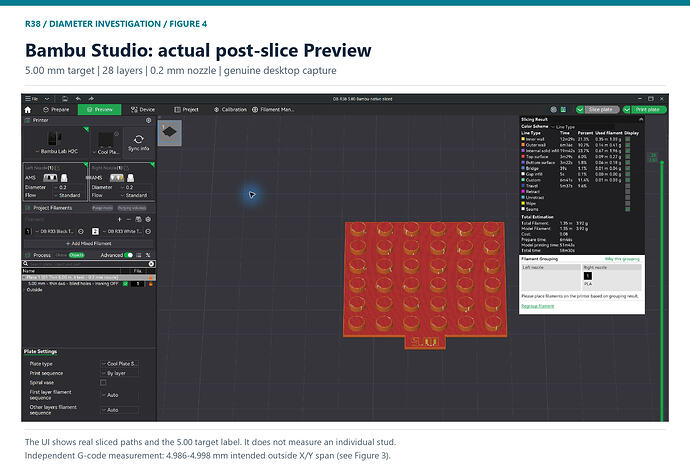Viewport: 690px width, 475px height.
Task: Collapse the Slicing Result panel arrow
Action: click(x=641, y=119)
